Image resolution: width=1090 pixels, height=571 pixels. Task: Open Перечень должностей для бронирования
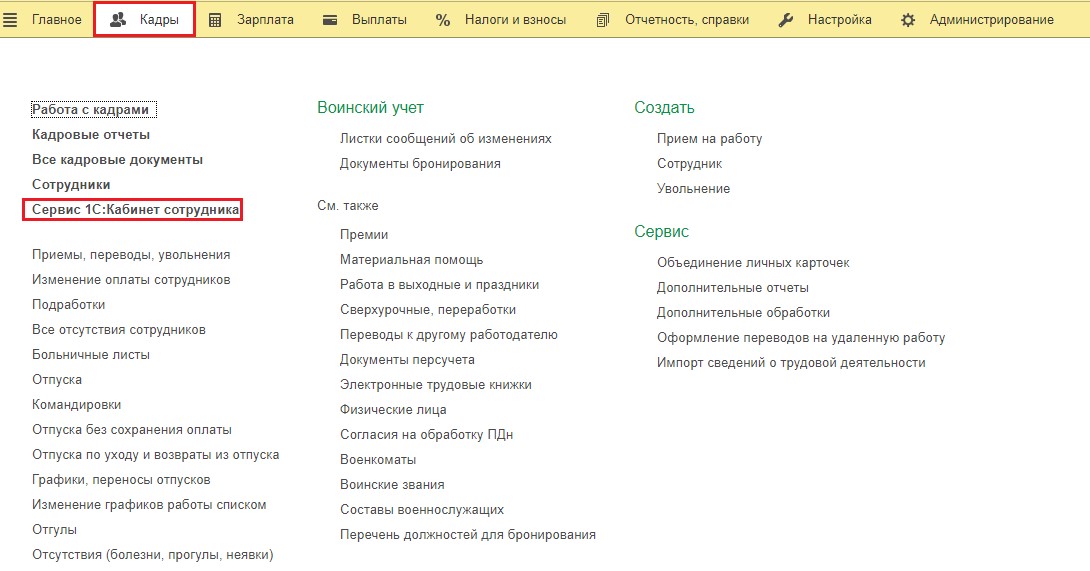[468, 536]
